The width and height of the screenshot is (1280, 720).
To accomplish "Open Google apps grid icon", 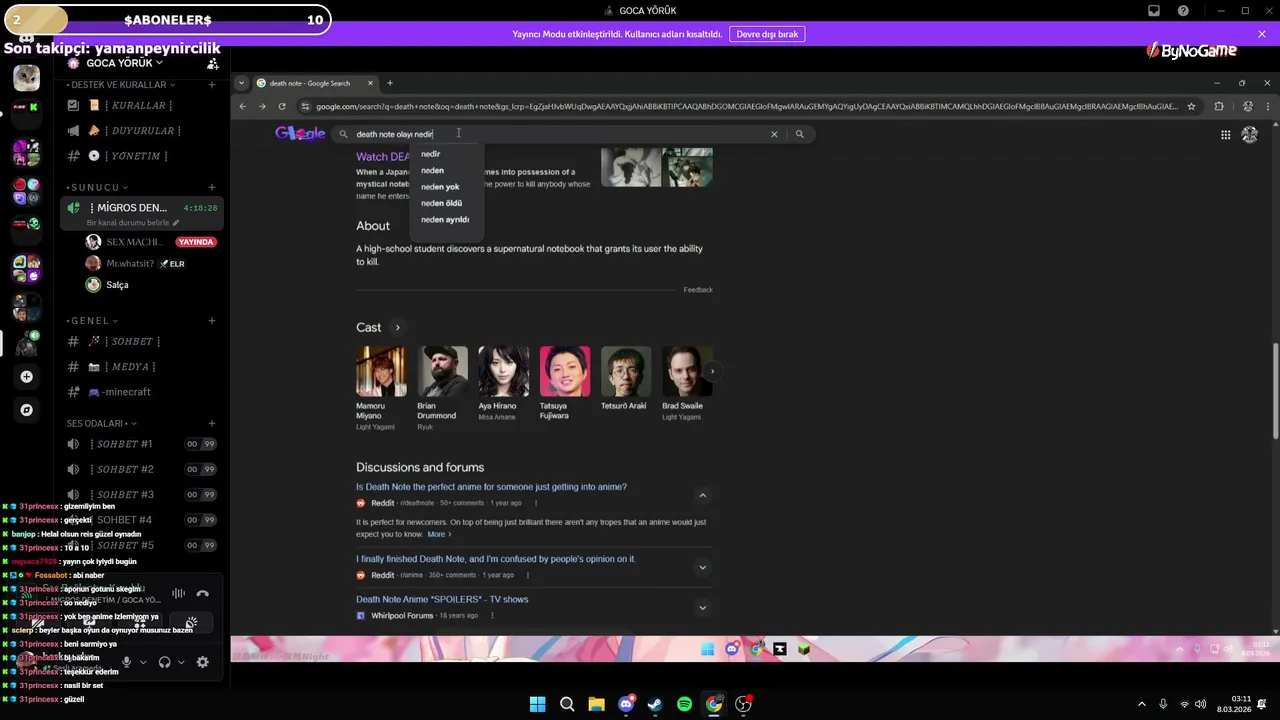I will (x=1225, y=135).
